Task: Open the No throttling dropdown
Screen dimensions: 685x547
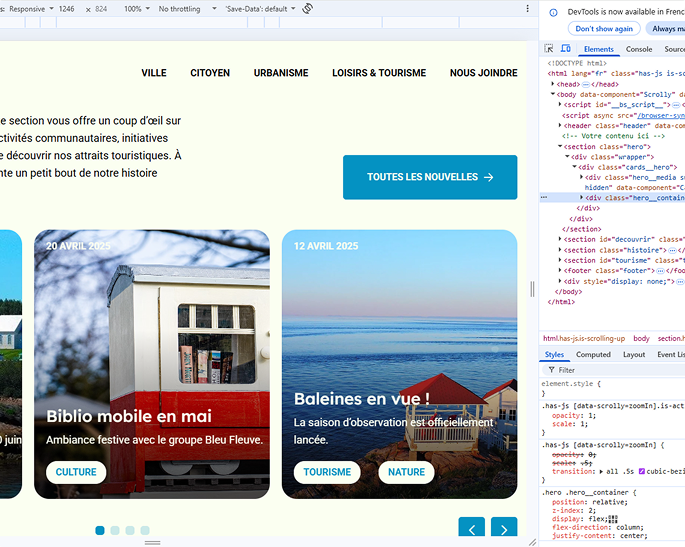Action: [187, 9]
